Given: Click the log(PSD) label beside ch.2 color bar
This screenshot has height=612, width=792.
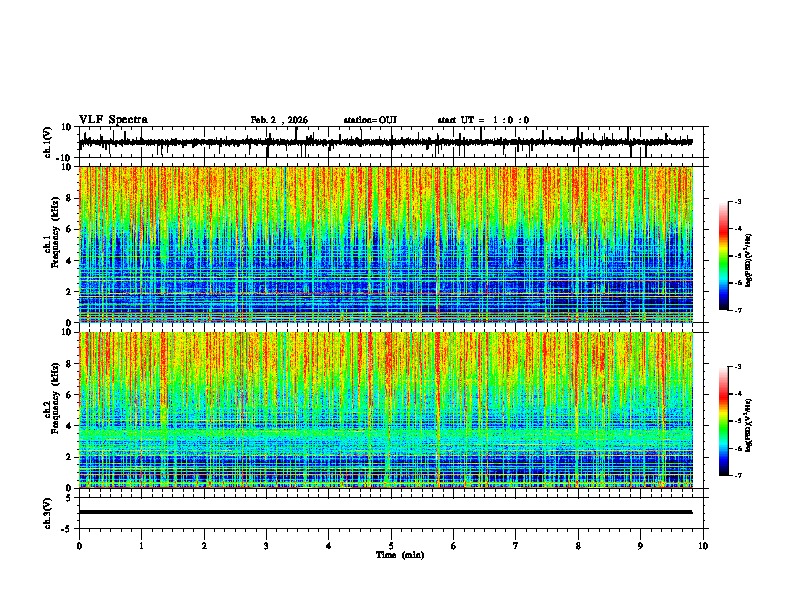Looking at the screenshot, I should pos(749,426).
